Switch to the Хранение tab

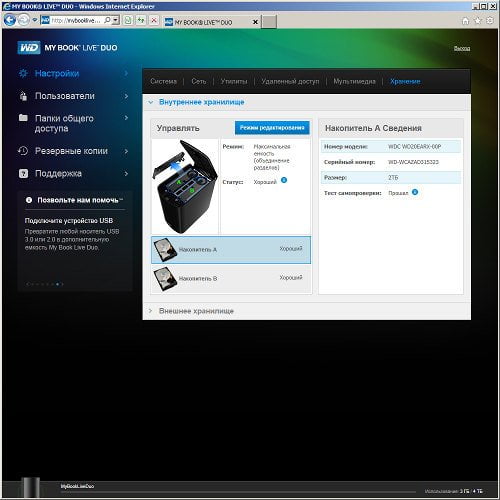tap(405, 81)
